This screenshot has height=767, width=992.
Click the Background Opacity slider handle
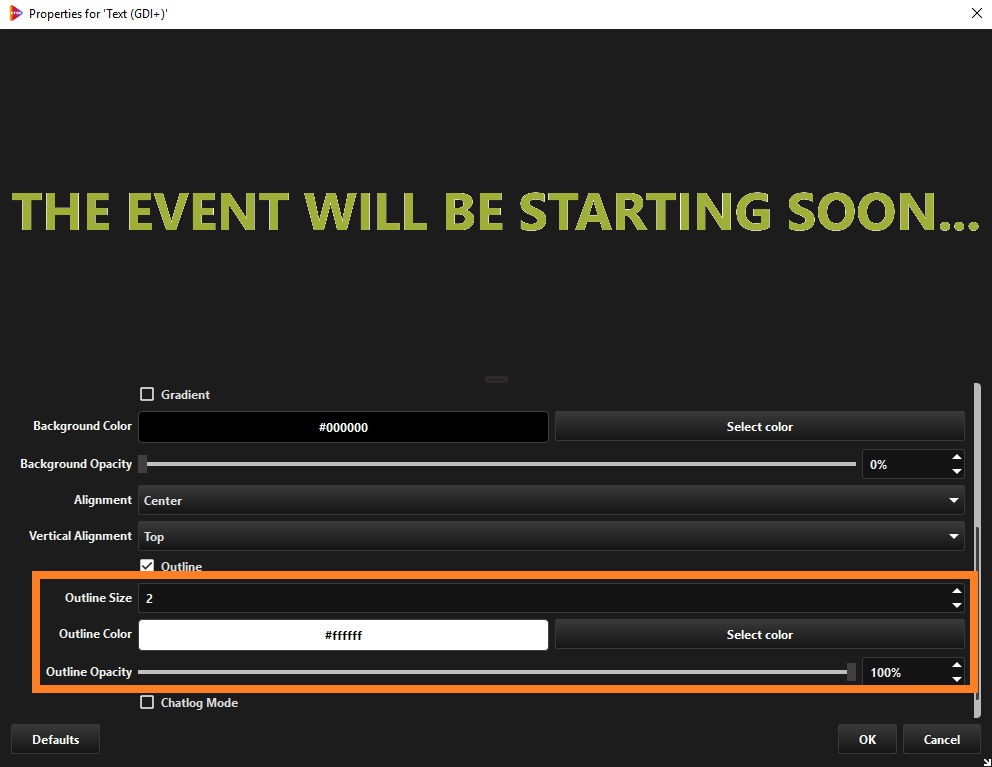(143, 464)
